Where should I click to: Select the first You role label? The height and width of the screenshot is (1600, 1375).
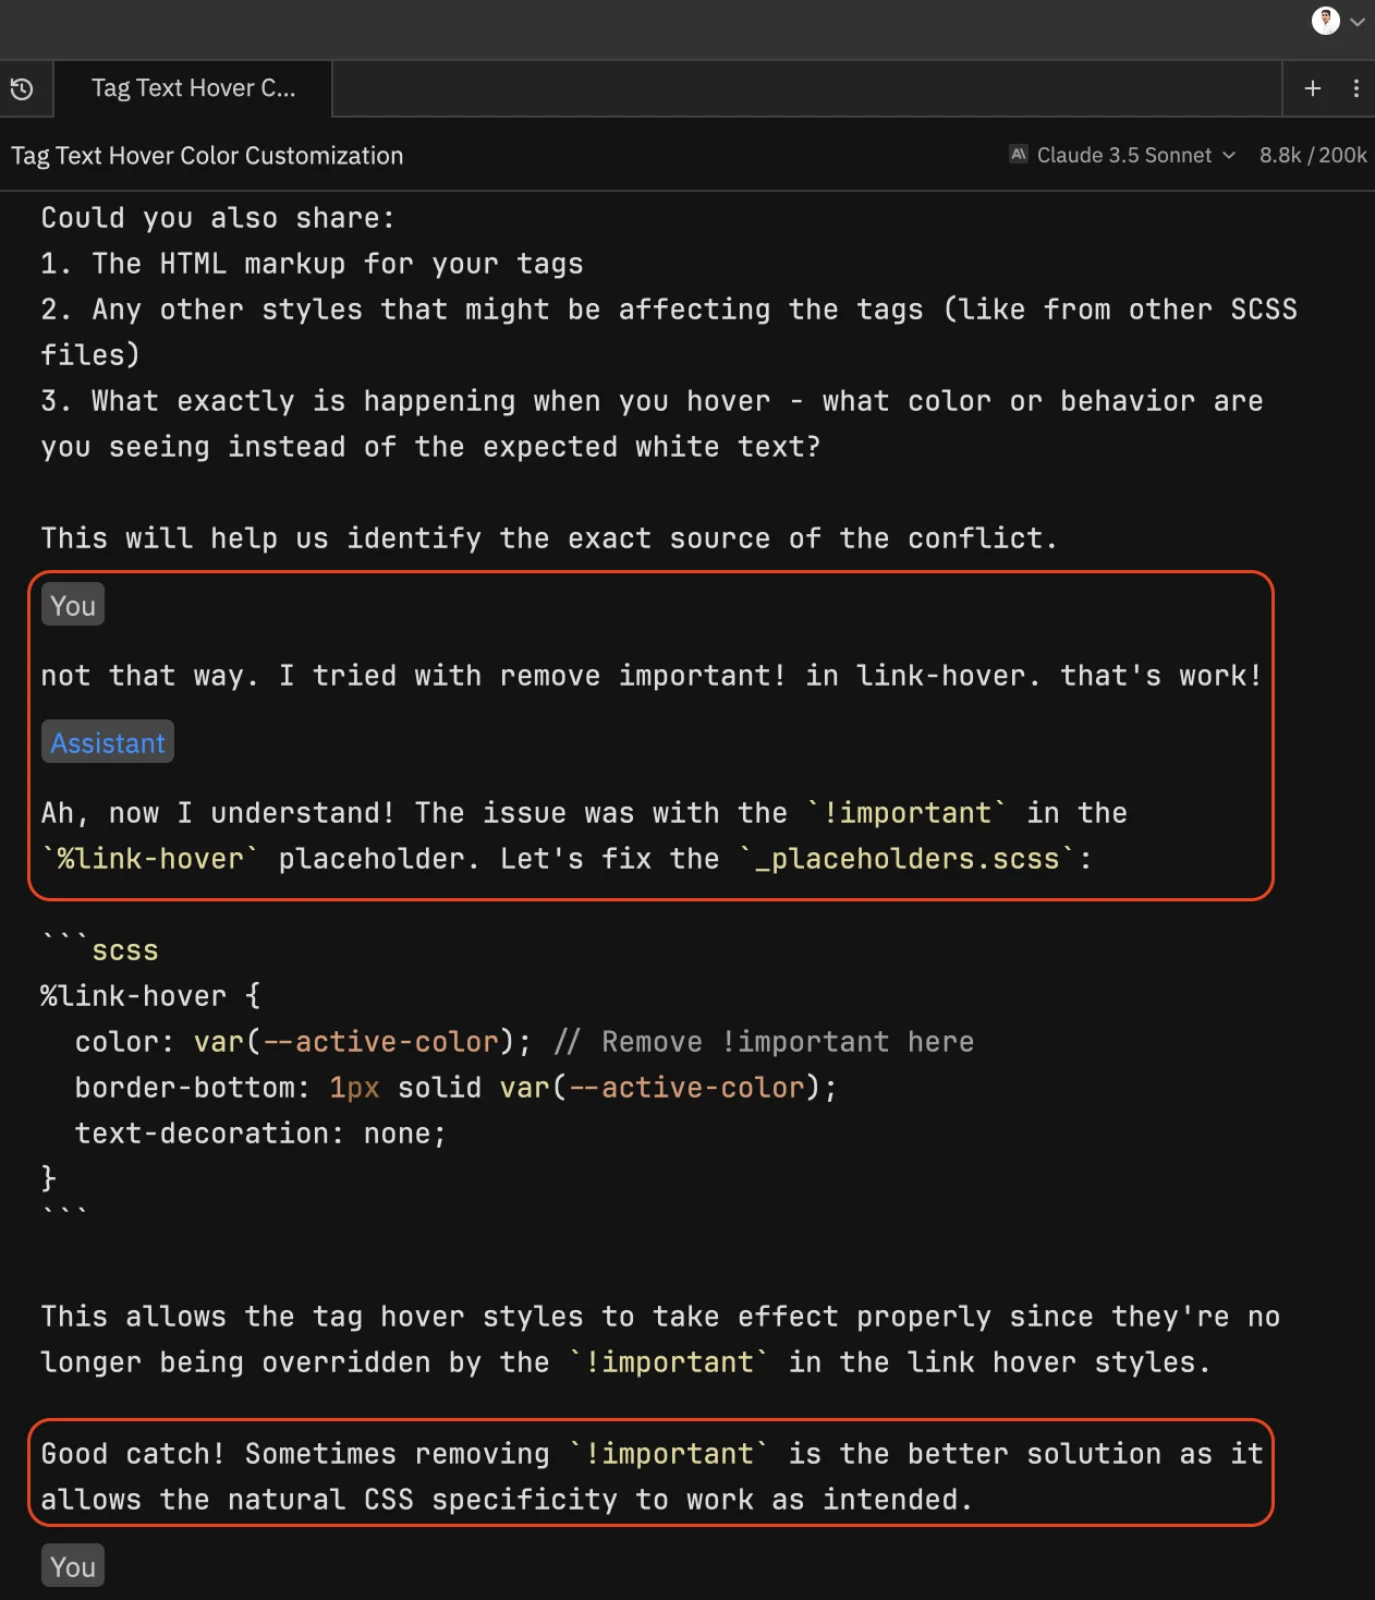click(73, 606)
